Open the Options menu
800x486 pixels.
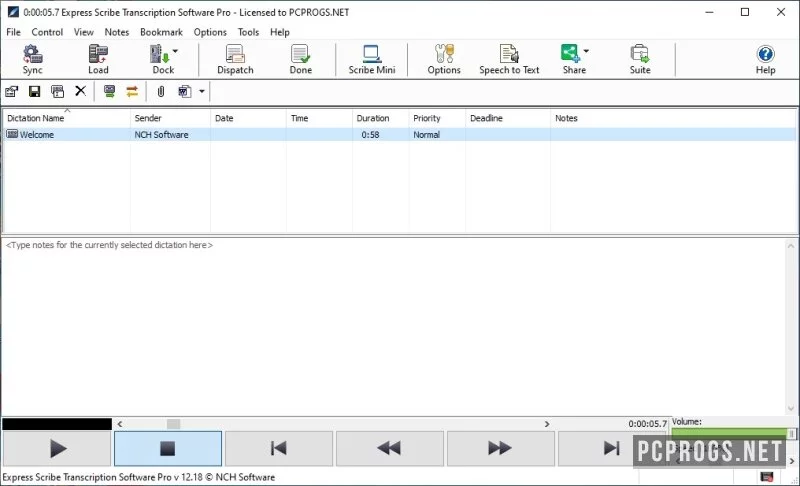point(210,32)
